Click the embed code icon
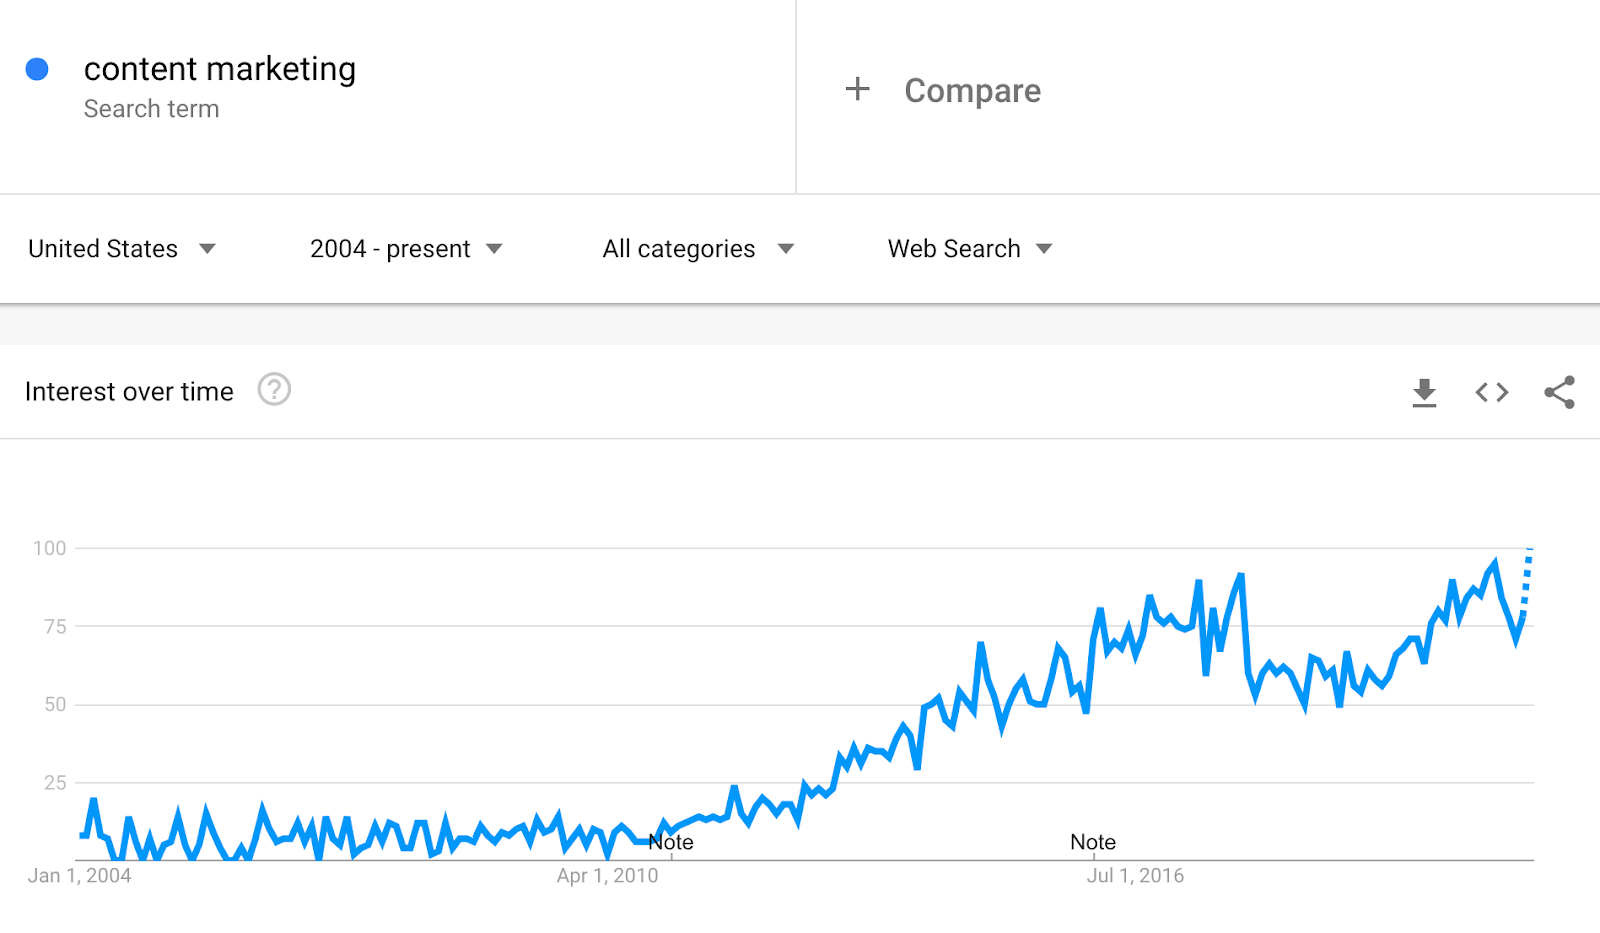 pyautogui.click(x=1491, y=392)
